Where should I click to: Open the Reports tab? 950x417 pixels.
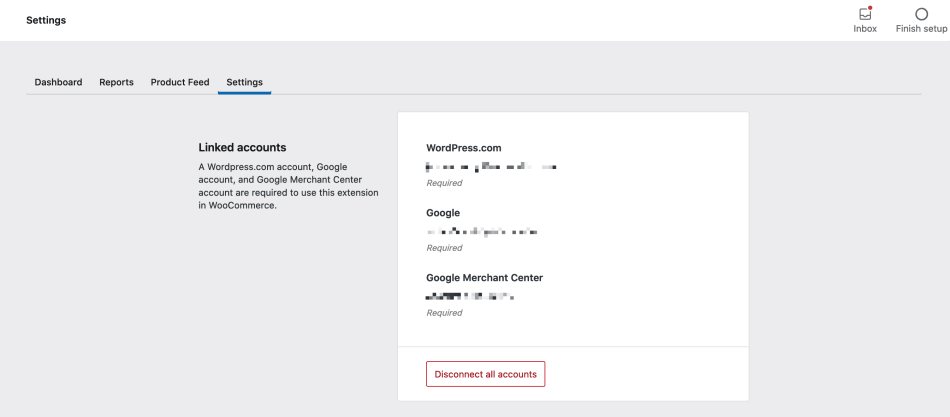tap(116, 82)
